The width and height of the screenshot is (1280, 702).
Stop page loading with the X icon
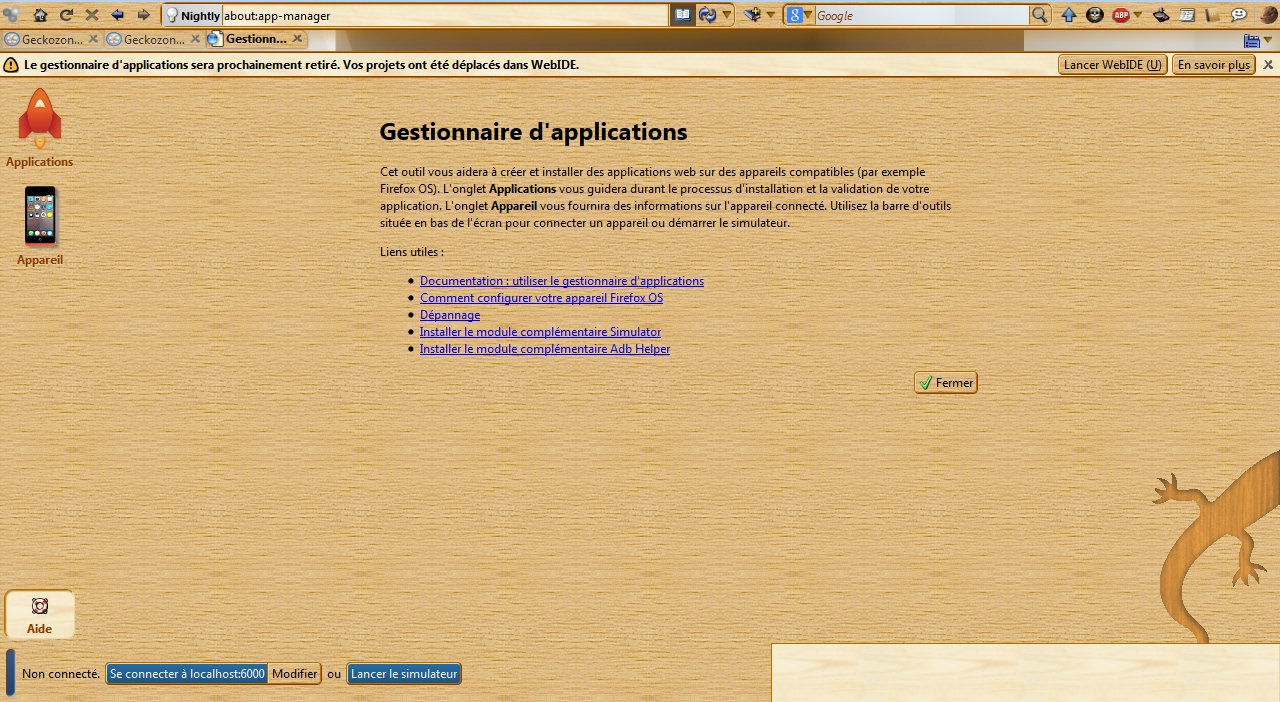click(92, 15)
